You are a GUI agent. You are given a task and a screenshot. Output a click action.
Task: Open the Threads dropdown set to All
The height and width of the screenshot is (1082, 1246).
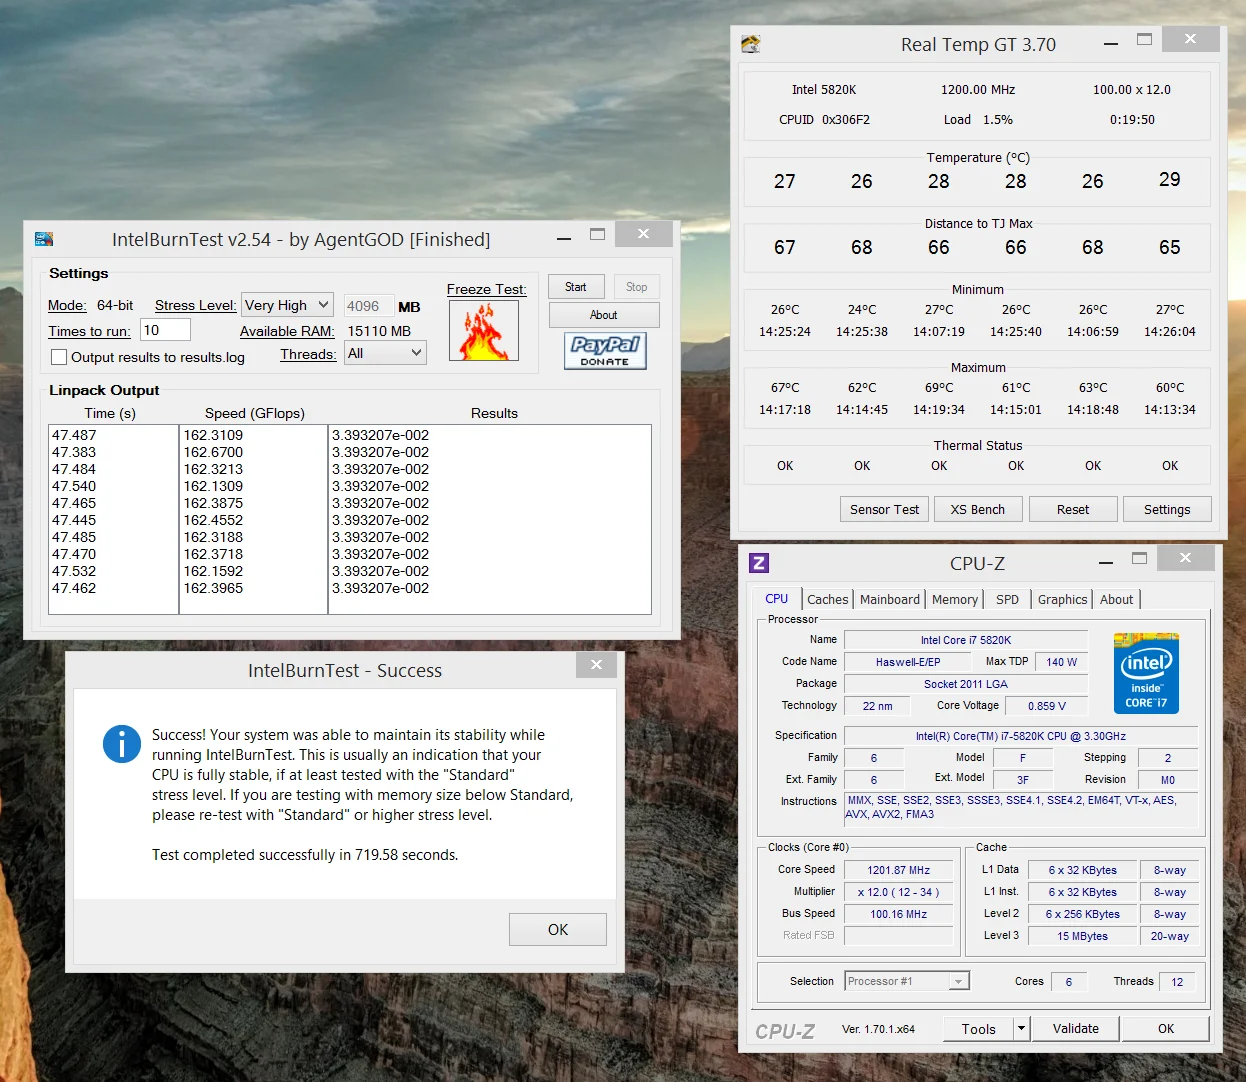click(385, 353)
